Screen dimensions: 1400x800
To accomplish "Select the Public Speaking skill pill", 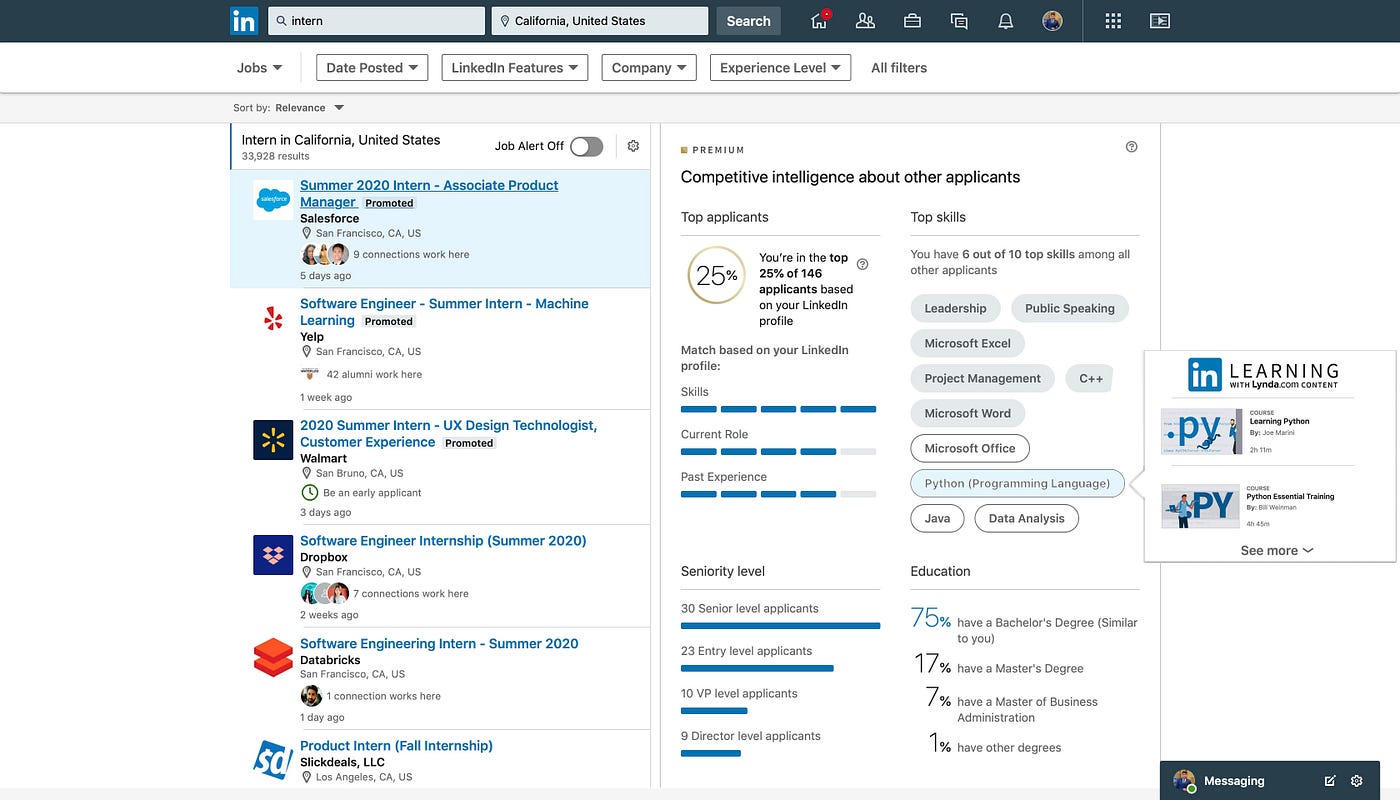I will 1070,308.
